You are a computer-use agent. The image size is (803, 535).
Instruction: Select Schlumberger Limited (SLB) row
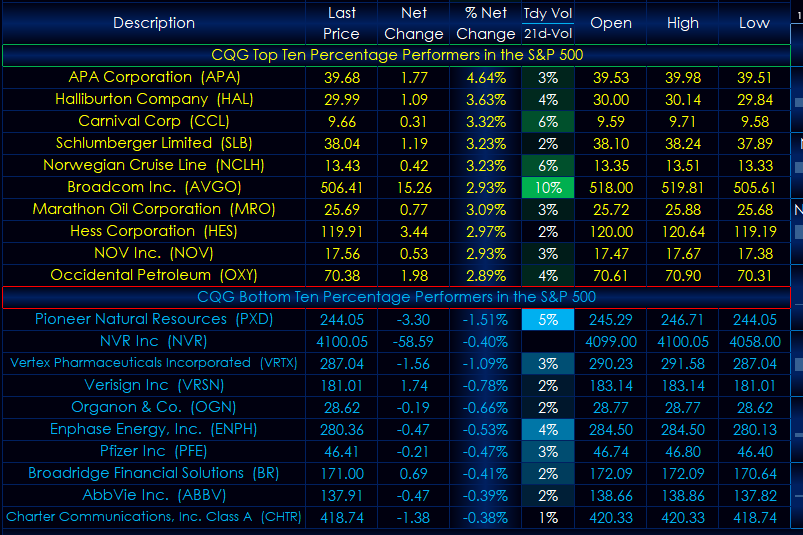point(397,144)
